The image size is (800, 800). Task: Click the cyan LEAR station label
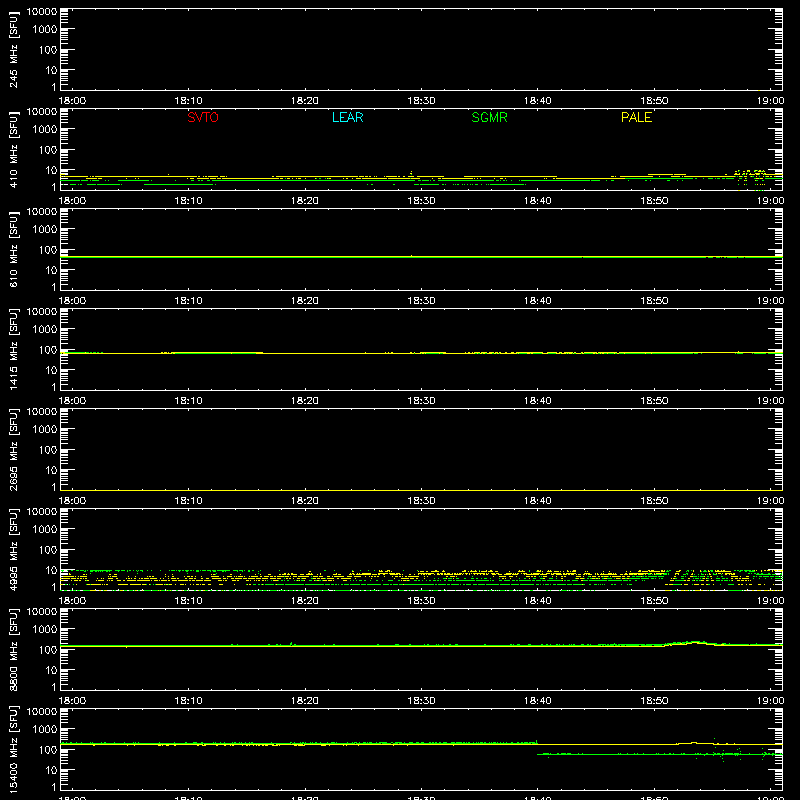(347, 117)
